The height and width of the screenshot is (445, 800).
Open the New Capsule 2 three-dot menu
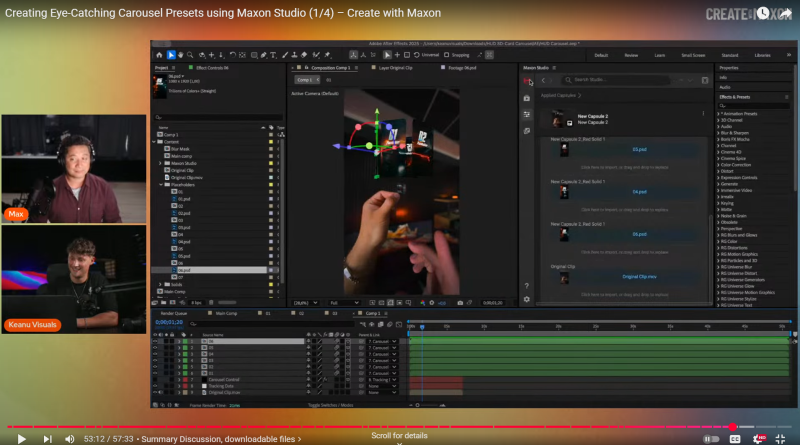(x=703, y=114)
